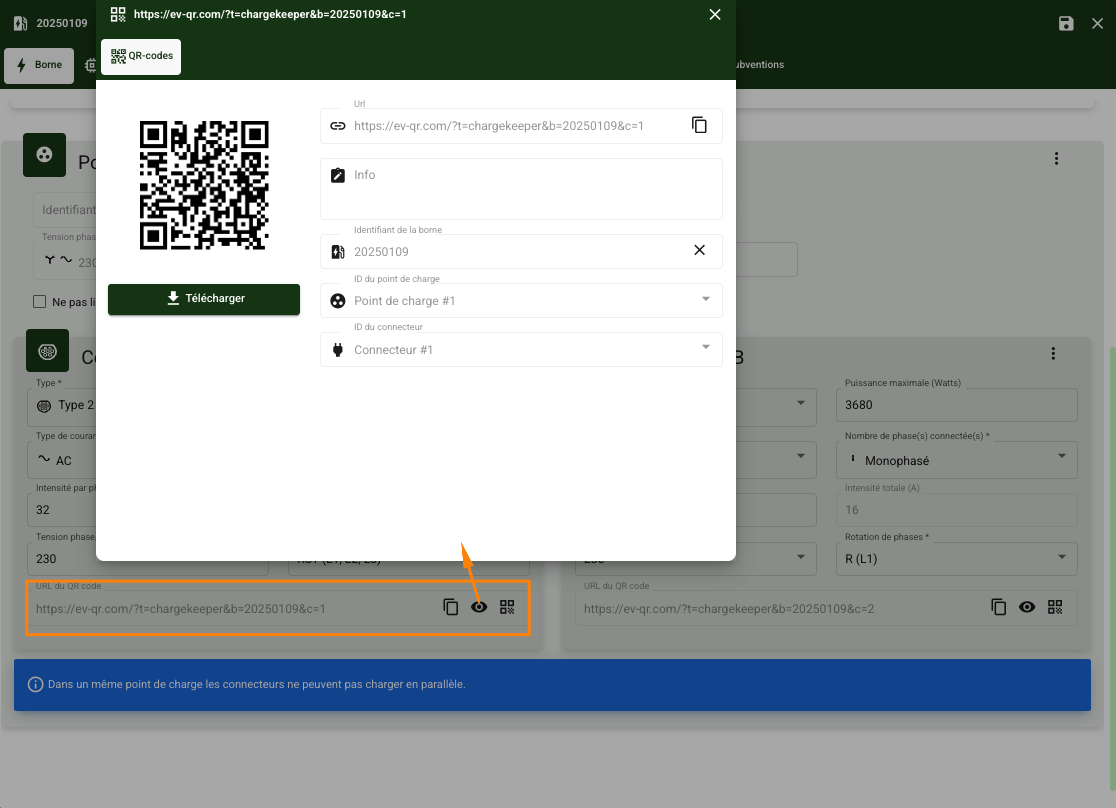Select the QR-codes tab
1116x808 pixels.
tap(141, 57)
